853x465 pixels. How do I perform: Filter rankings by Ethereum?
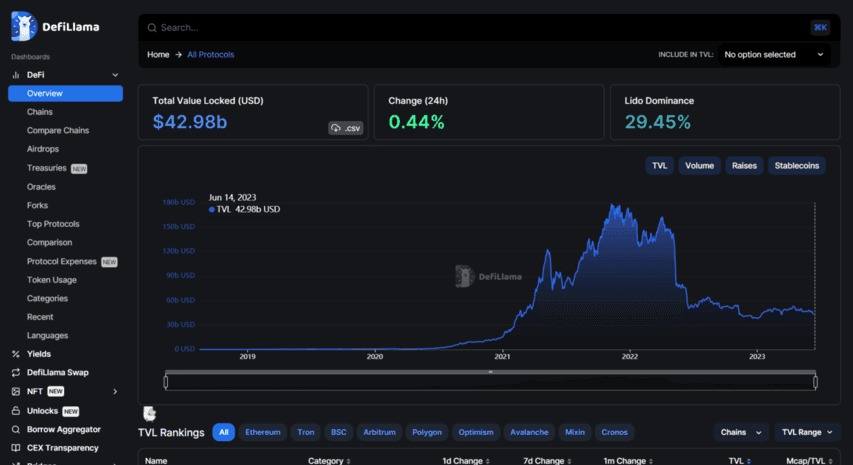263,432
